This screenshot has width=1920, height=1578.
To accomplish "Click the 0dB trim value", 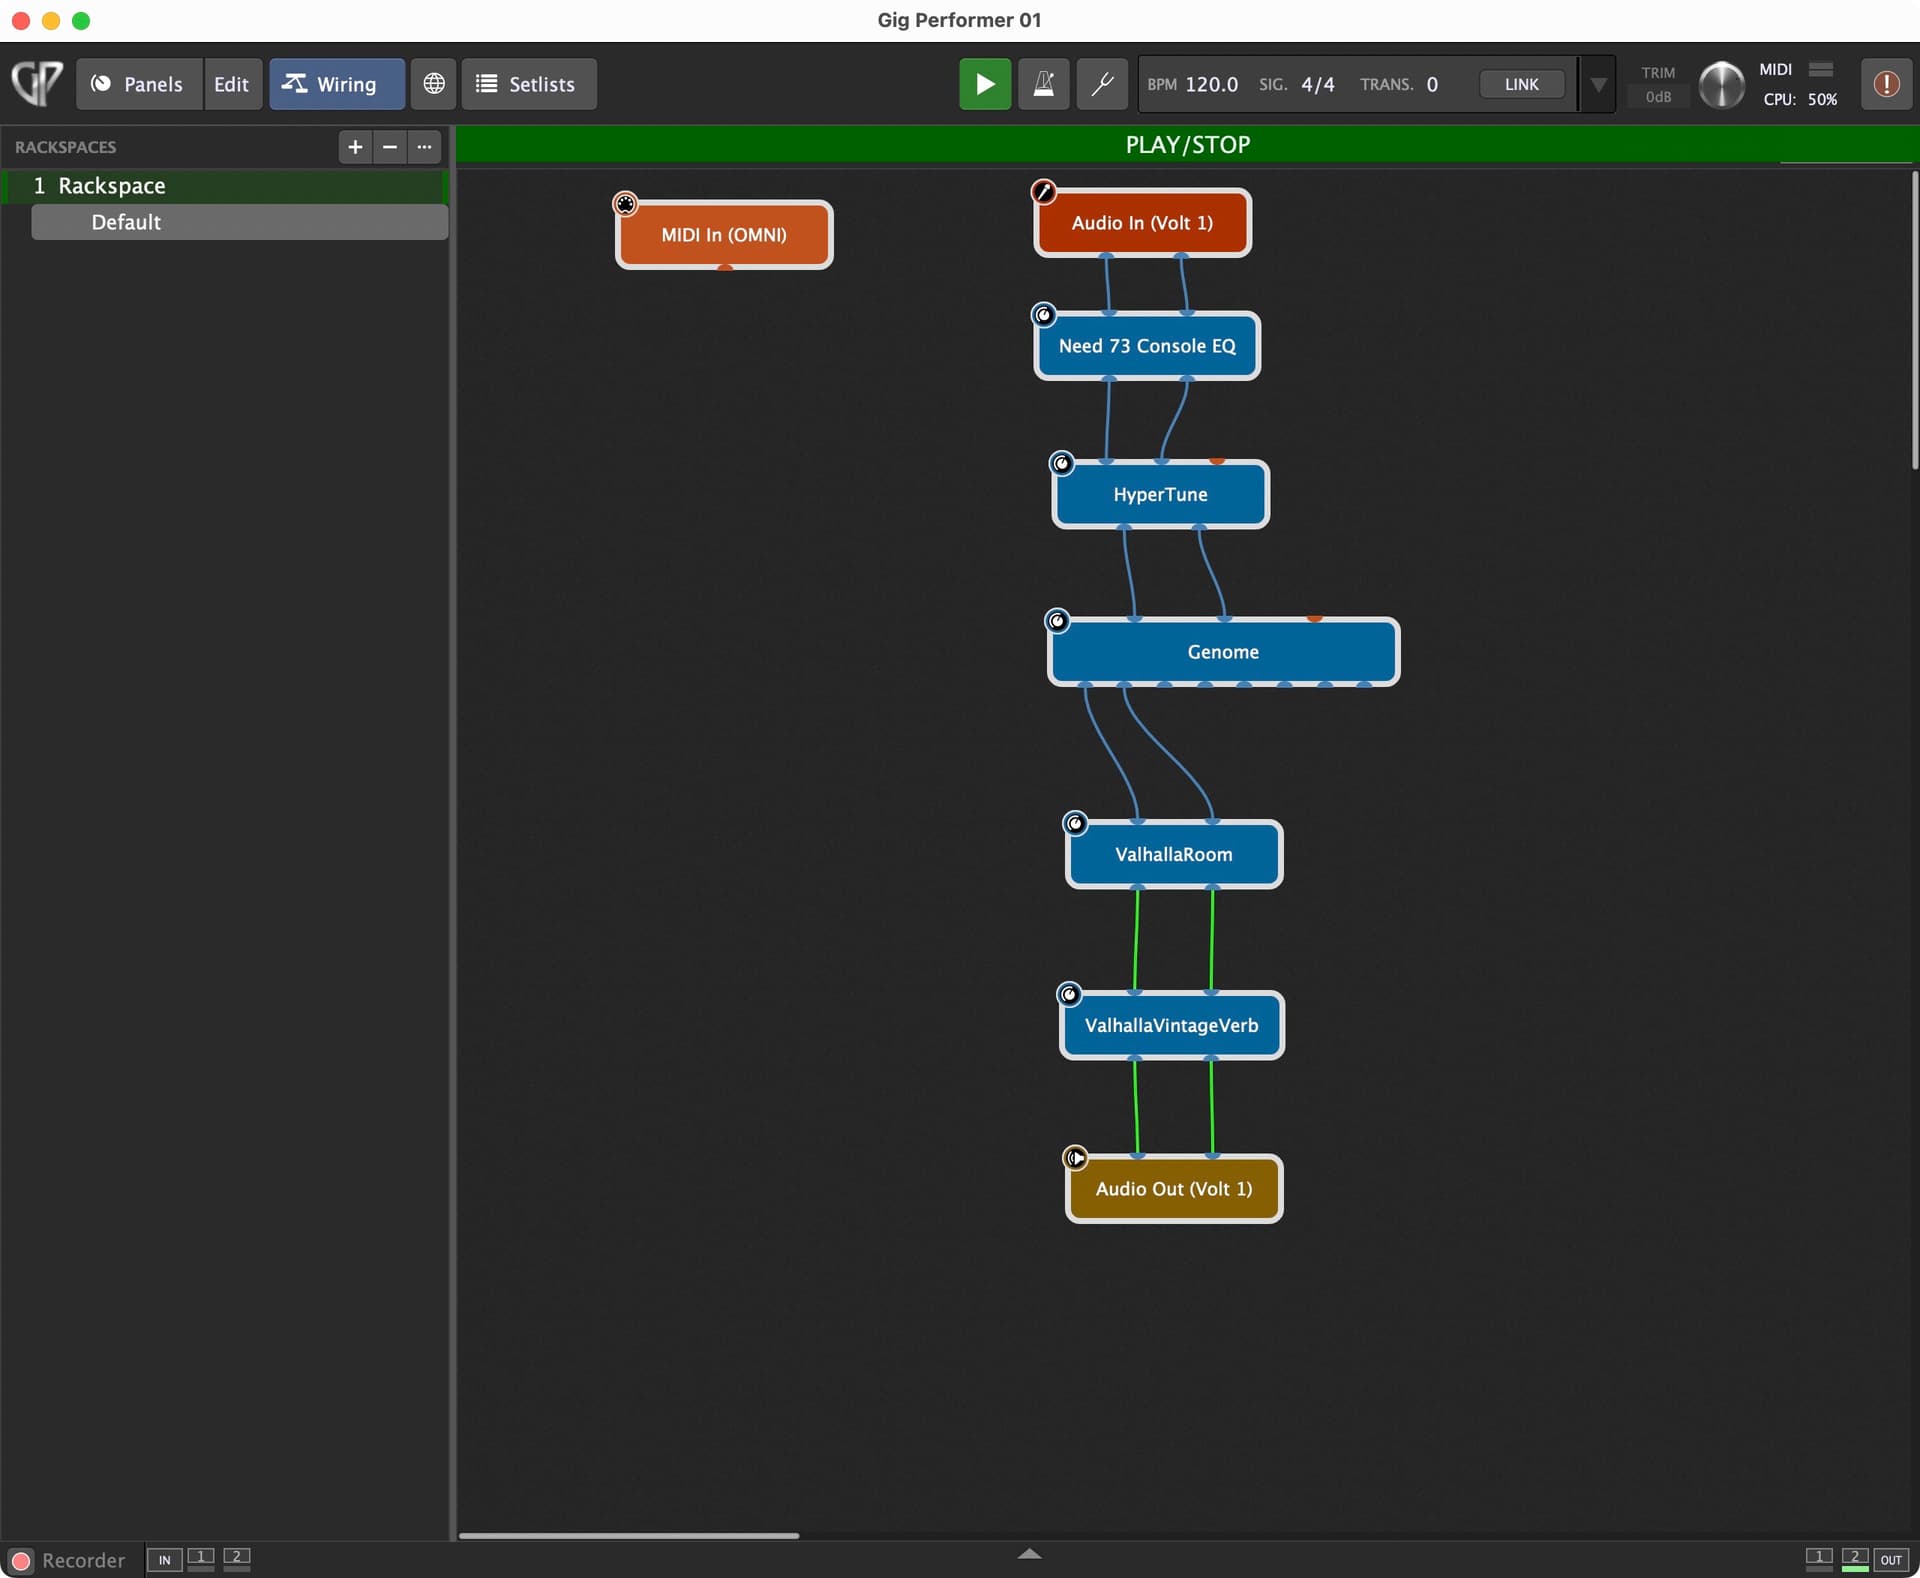I will [x=1658, y=97].
